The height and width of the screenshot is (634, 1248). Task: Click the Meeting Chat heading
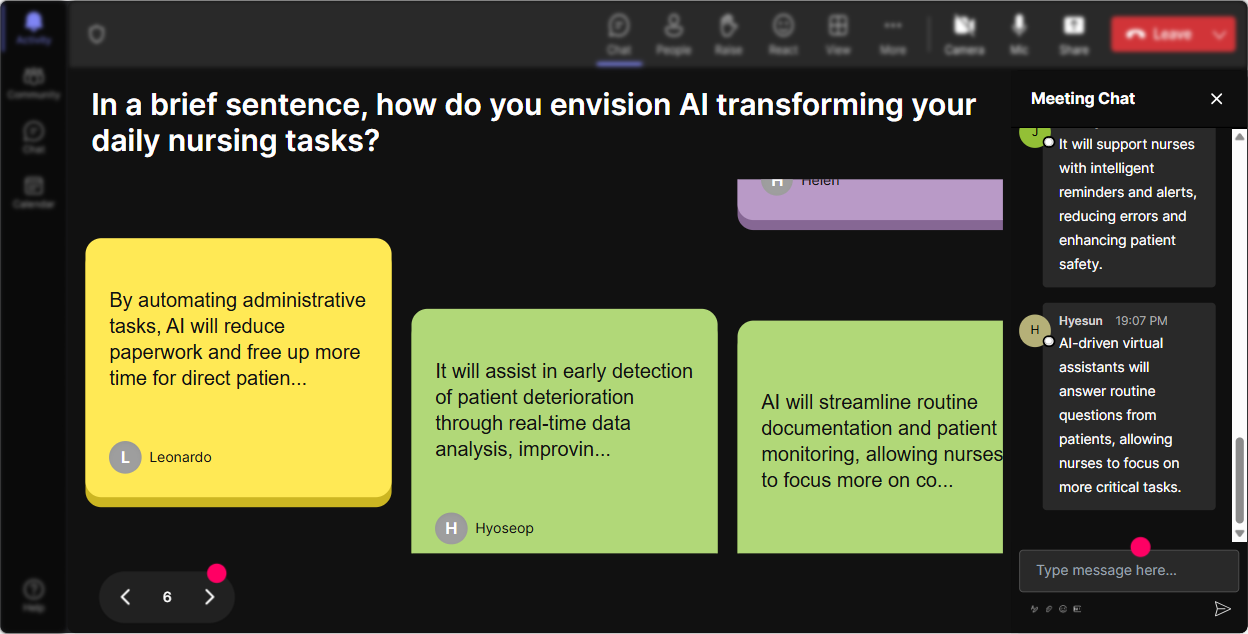[x=1083, y=99]
